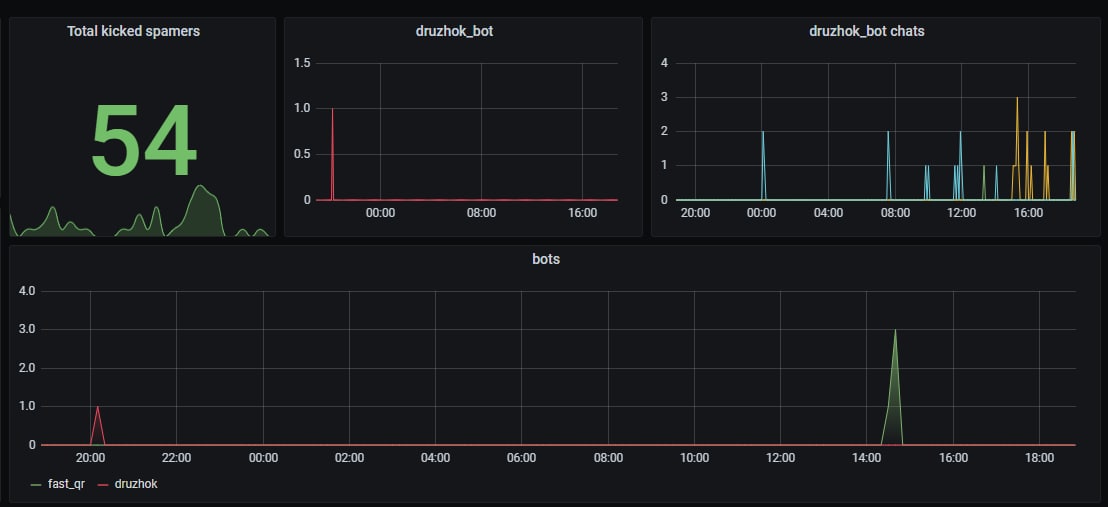Open the bots panel title menu

pos(546,259)
